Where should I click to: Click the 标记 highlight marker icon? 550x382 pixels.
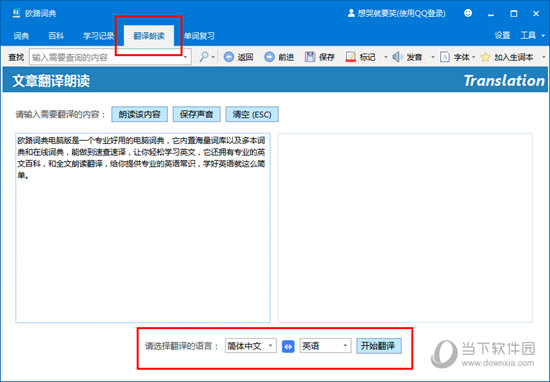[351, 57]
